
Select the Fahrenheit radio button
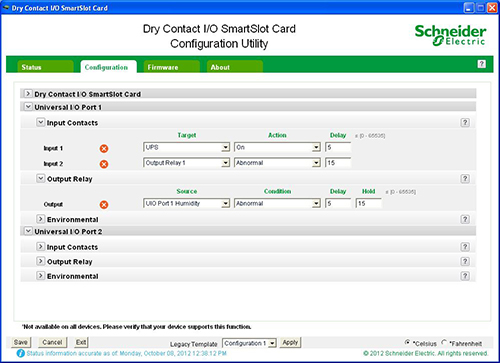pos(444,342)
